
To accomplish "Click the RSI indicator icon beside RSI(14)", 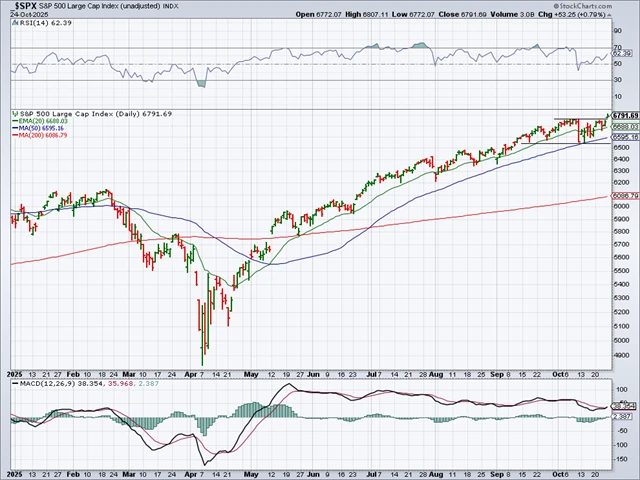I will point(16,23).
